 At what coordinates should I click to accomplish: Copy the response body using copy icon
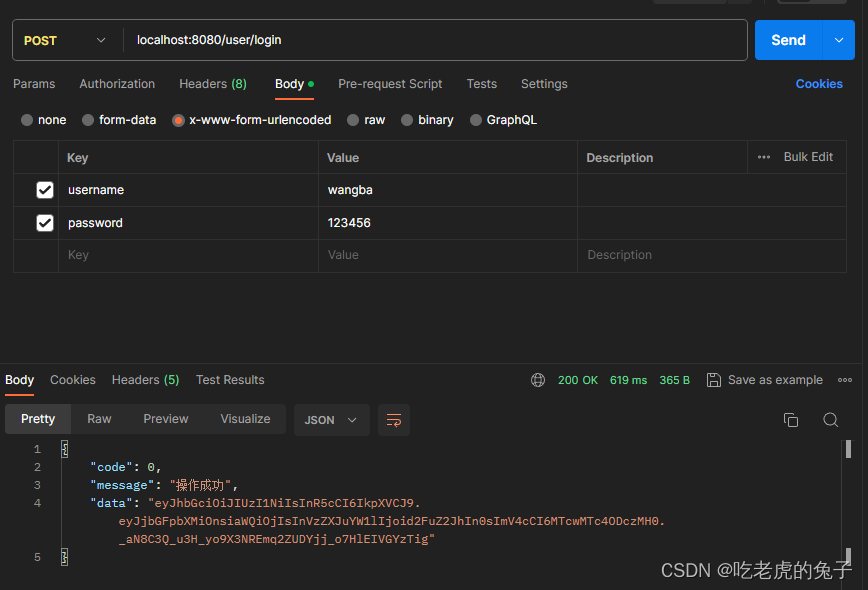point(791,420)
